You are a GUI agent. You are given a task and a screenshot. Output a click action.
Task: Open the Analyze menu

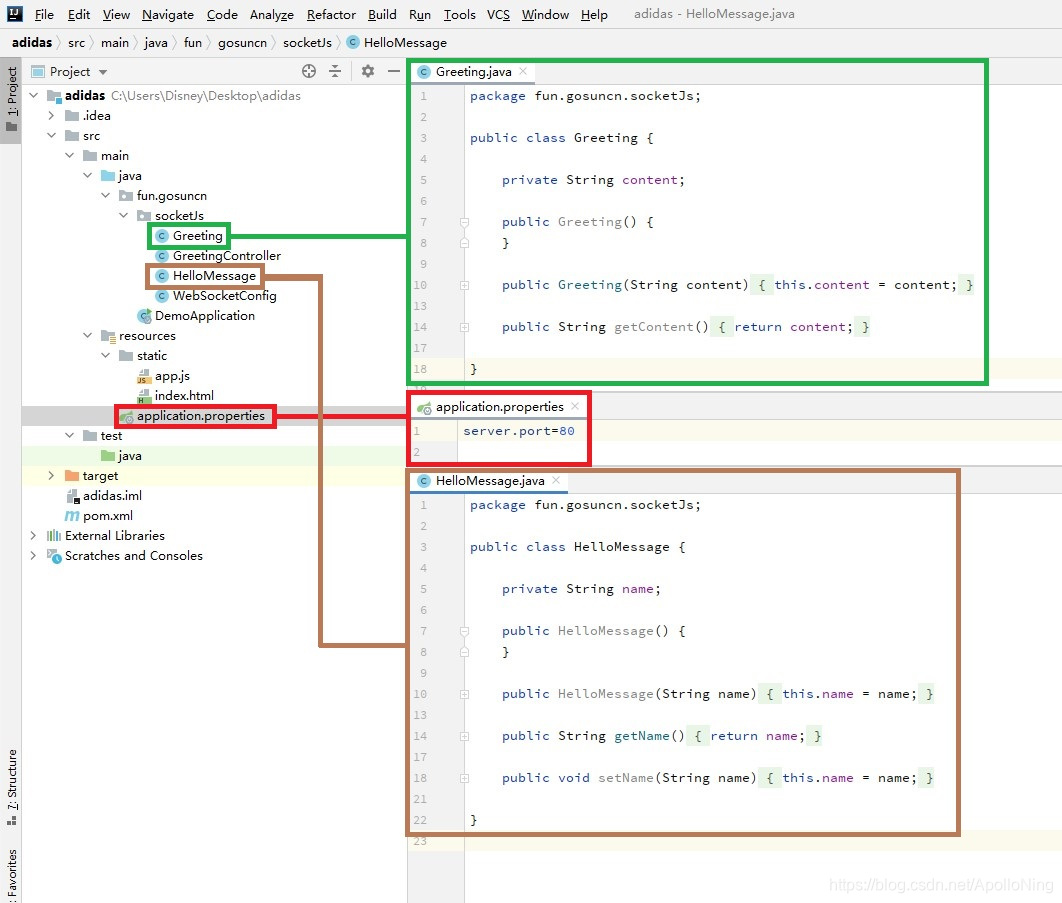tap(272, 14)
